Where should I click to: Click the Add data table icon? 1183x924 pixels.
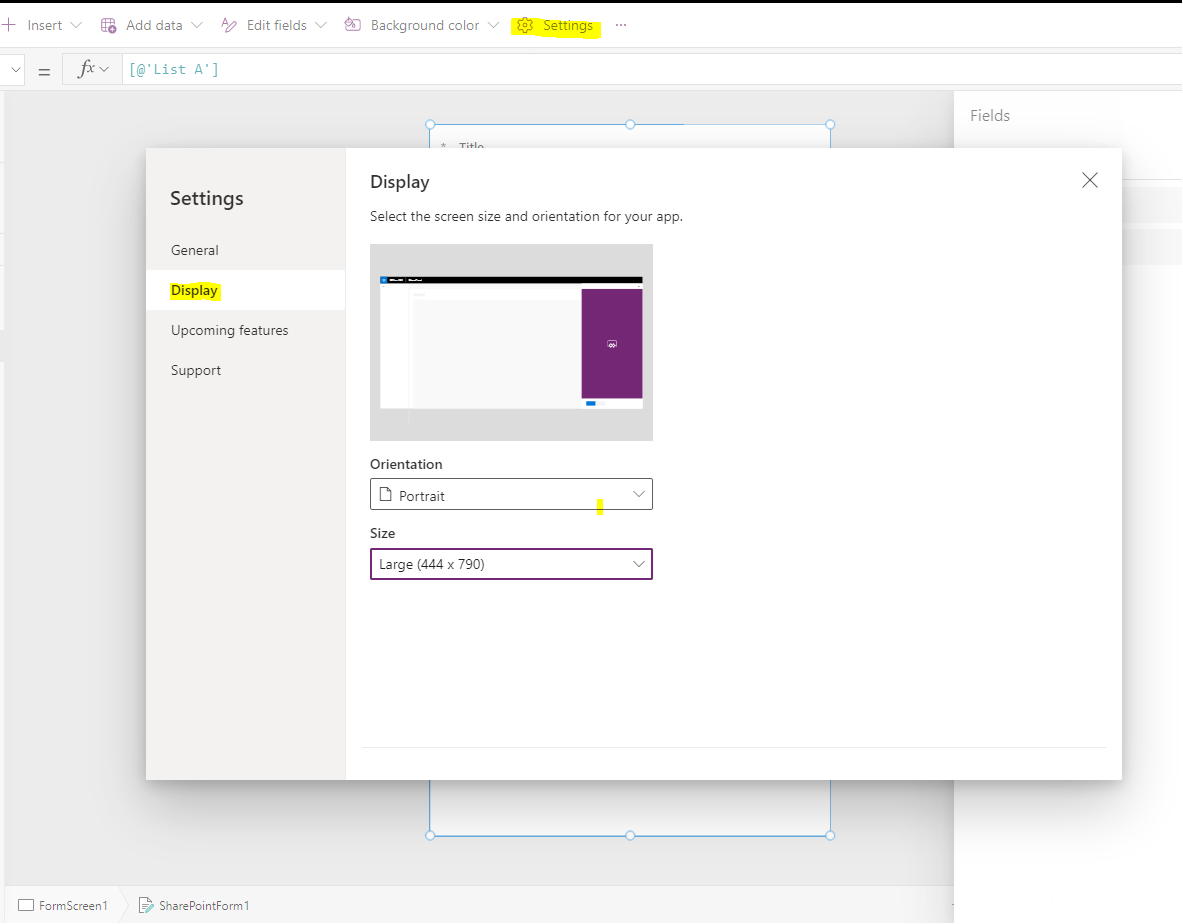(x=109, y=26)
